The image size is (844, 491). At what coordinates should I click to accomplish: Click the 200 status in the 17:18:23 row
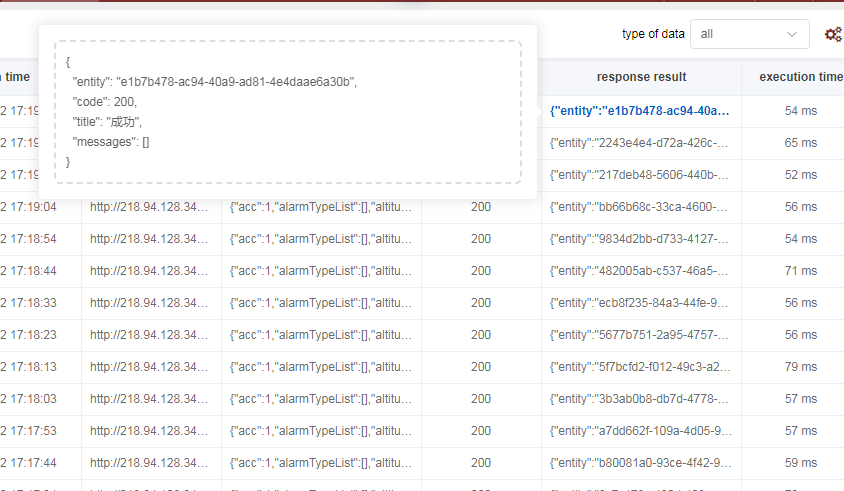481,335
